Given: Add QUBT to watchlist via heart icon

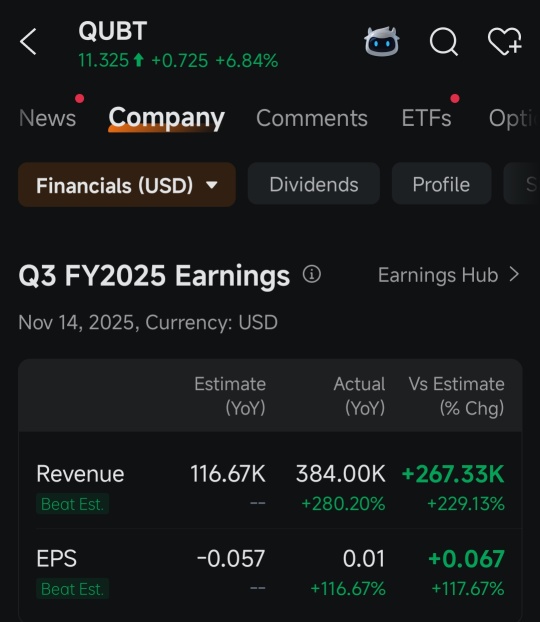Looking at the screenshot, I should point(505,41).
